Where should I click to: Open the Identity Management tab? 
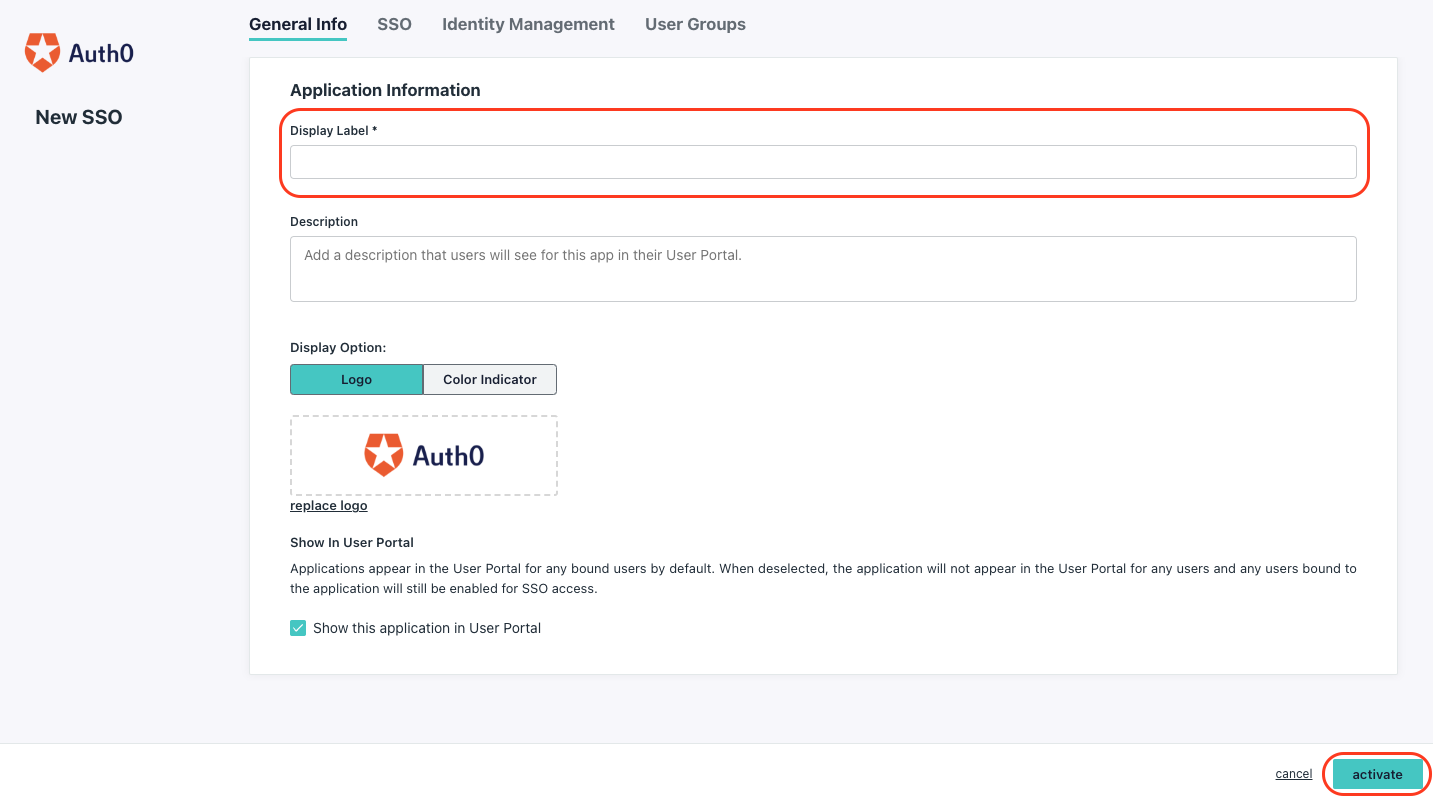528,24
